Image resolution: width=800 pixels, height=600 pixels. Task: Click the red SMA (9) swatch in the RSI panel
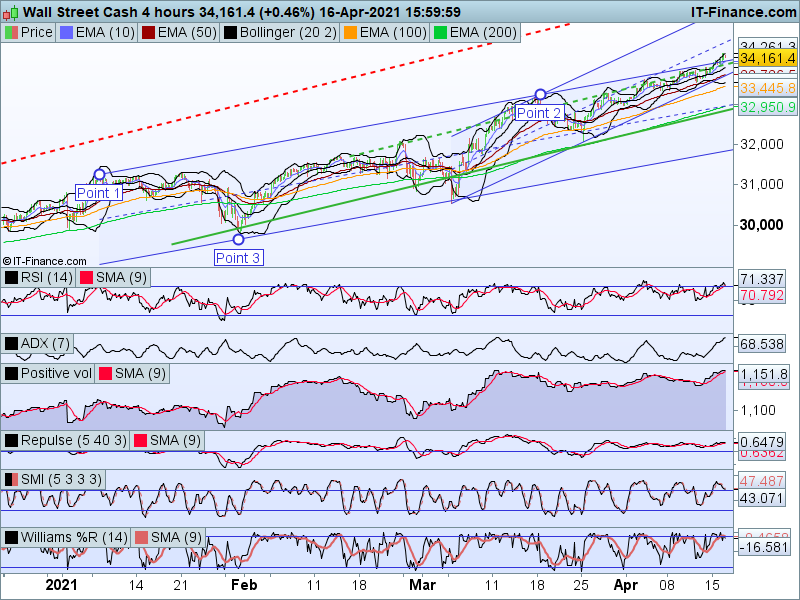pyautogui.click(x=86, y=278)
